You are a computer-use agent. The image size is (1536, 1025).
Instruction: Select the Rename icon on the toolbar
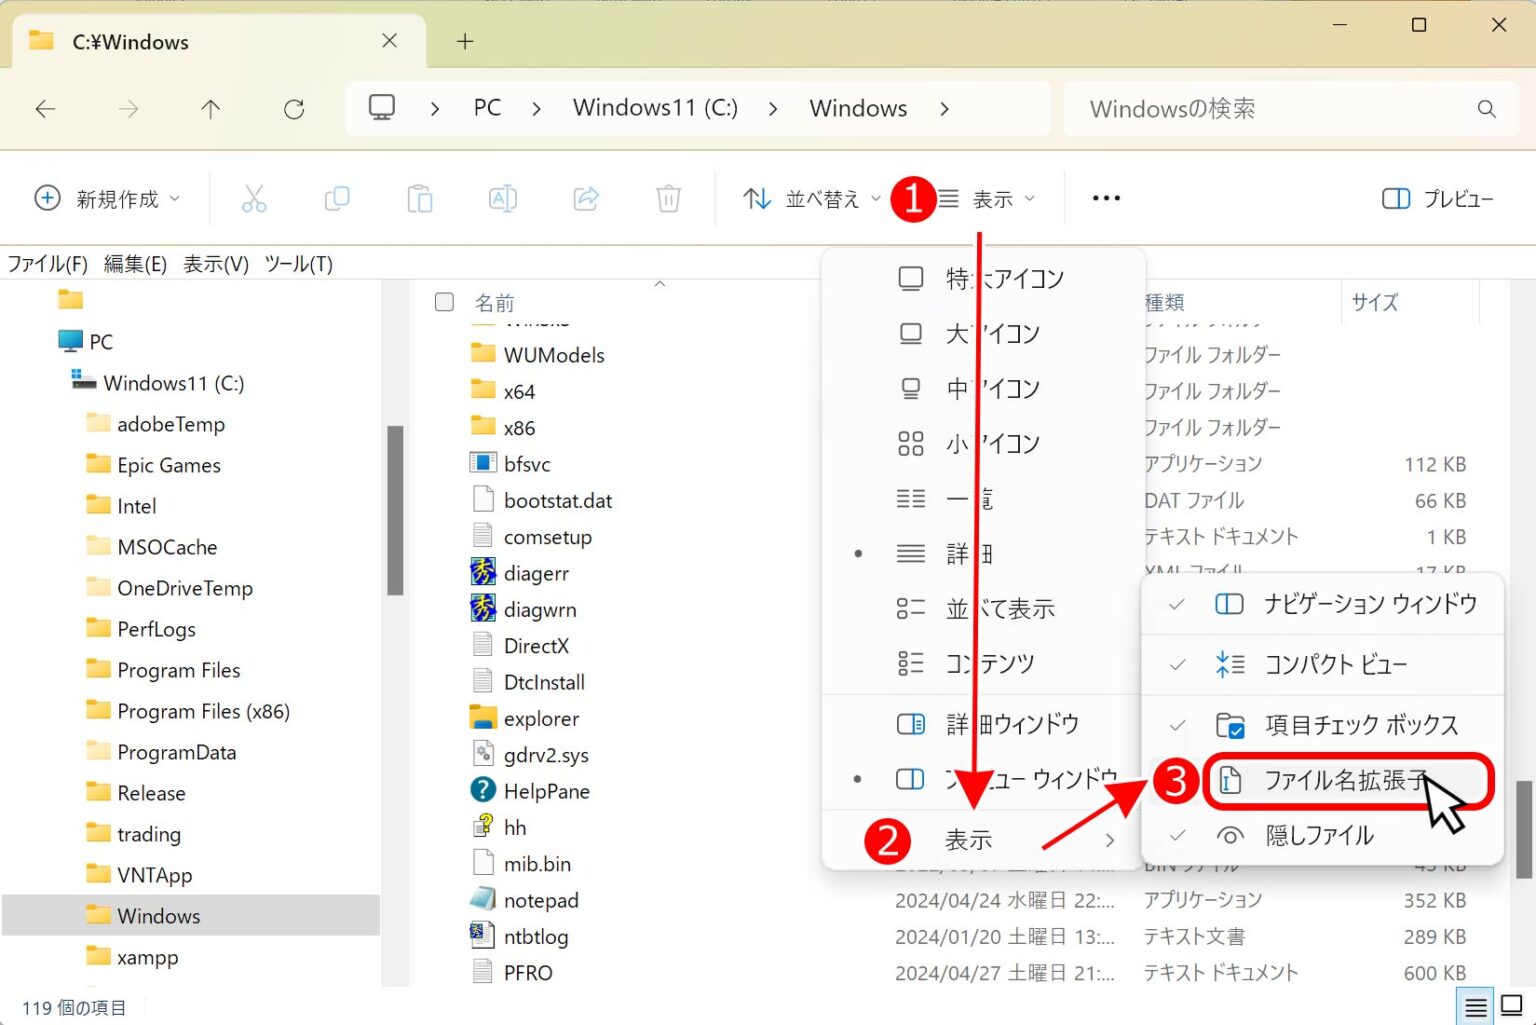click(503, 198)
